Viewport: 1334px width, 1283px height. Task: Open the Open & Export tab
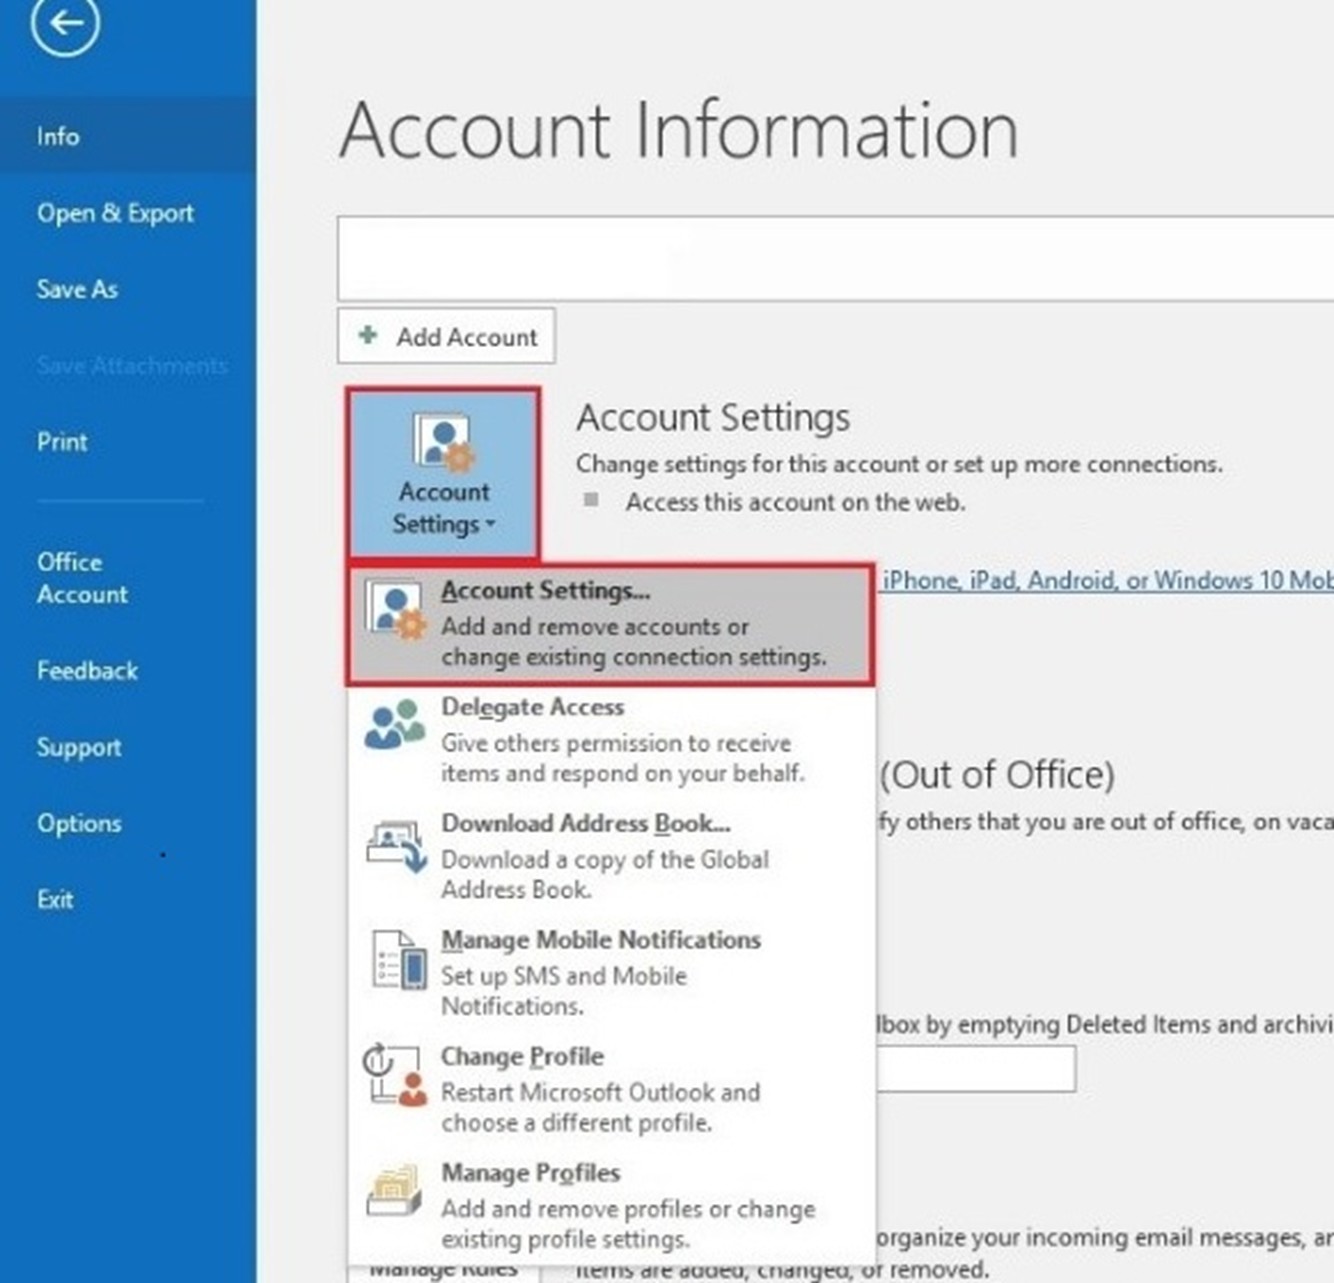click(x=115, y=213)
